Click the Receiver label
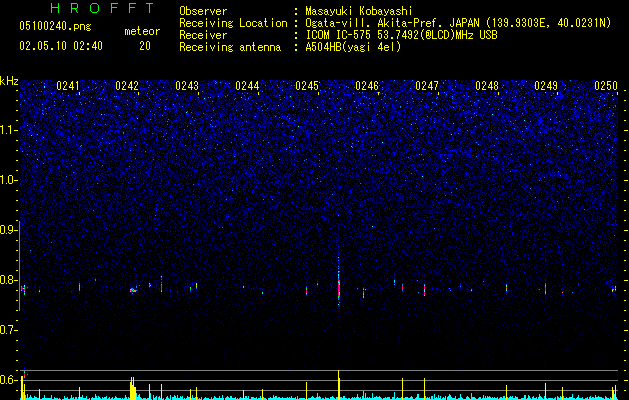This screenshot has height=400, width=629. click(203, 35)
